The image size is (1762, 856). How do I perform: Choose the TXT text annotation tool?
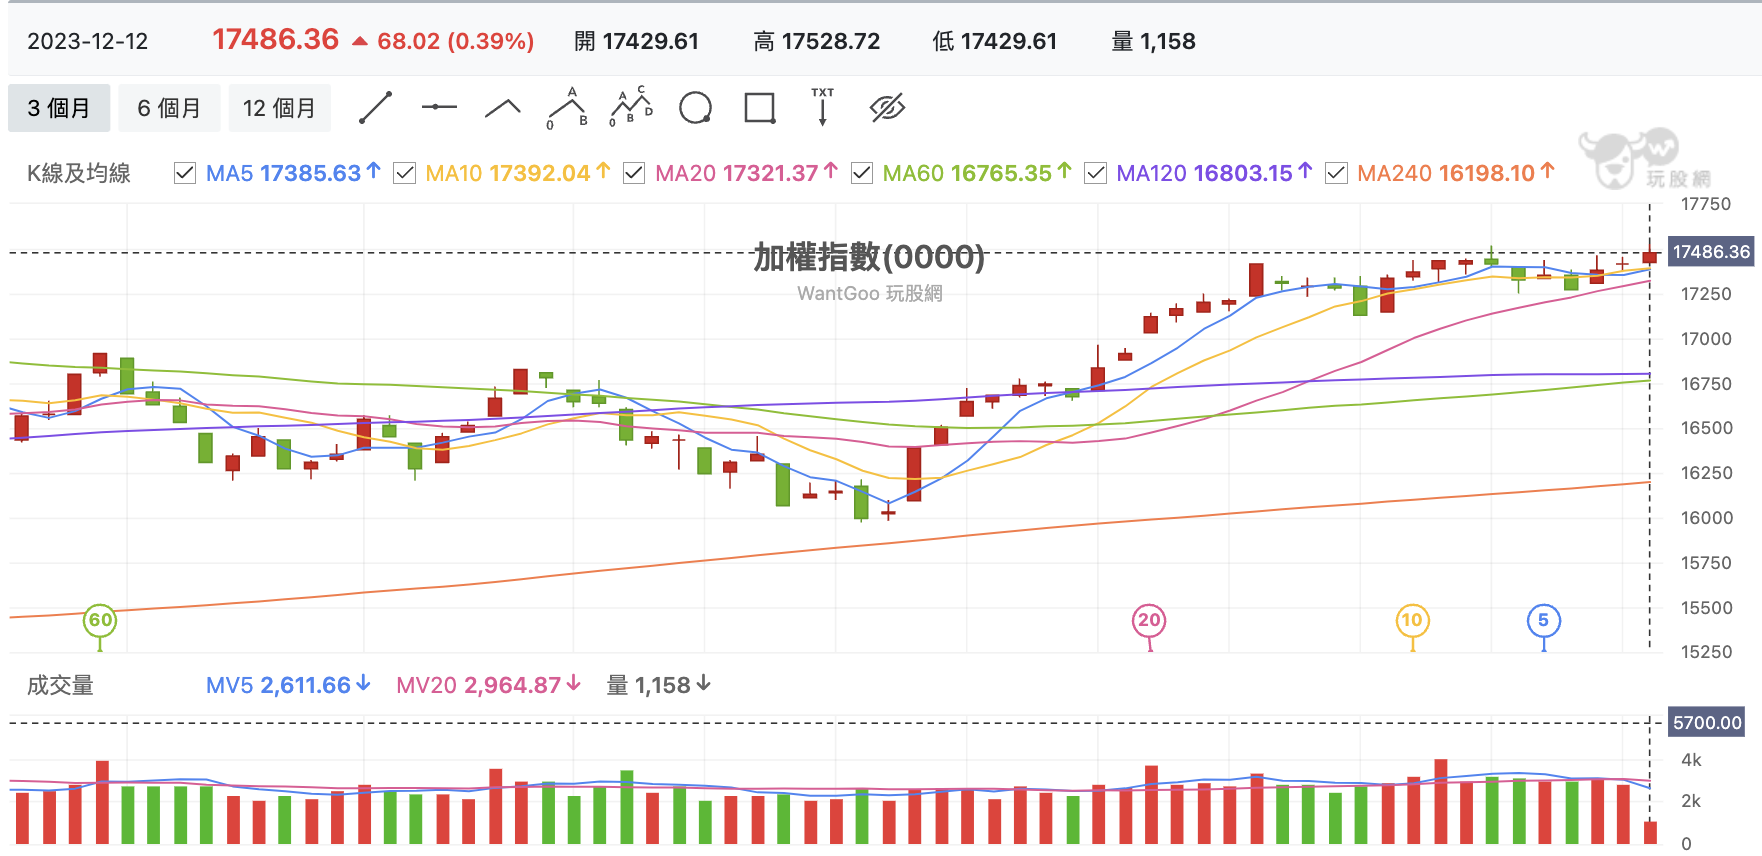823,107
